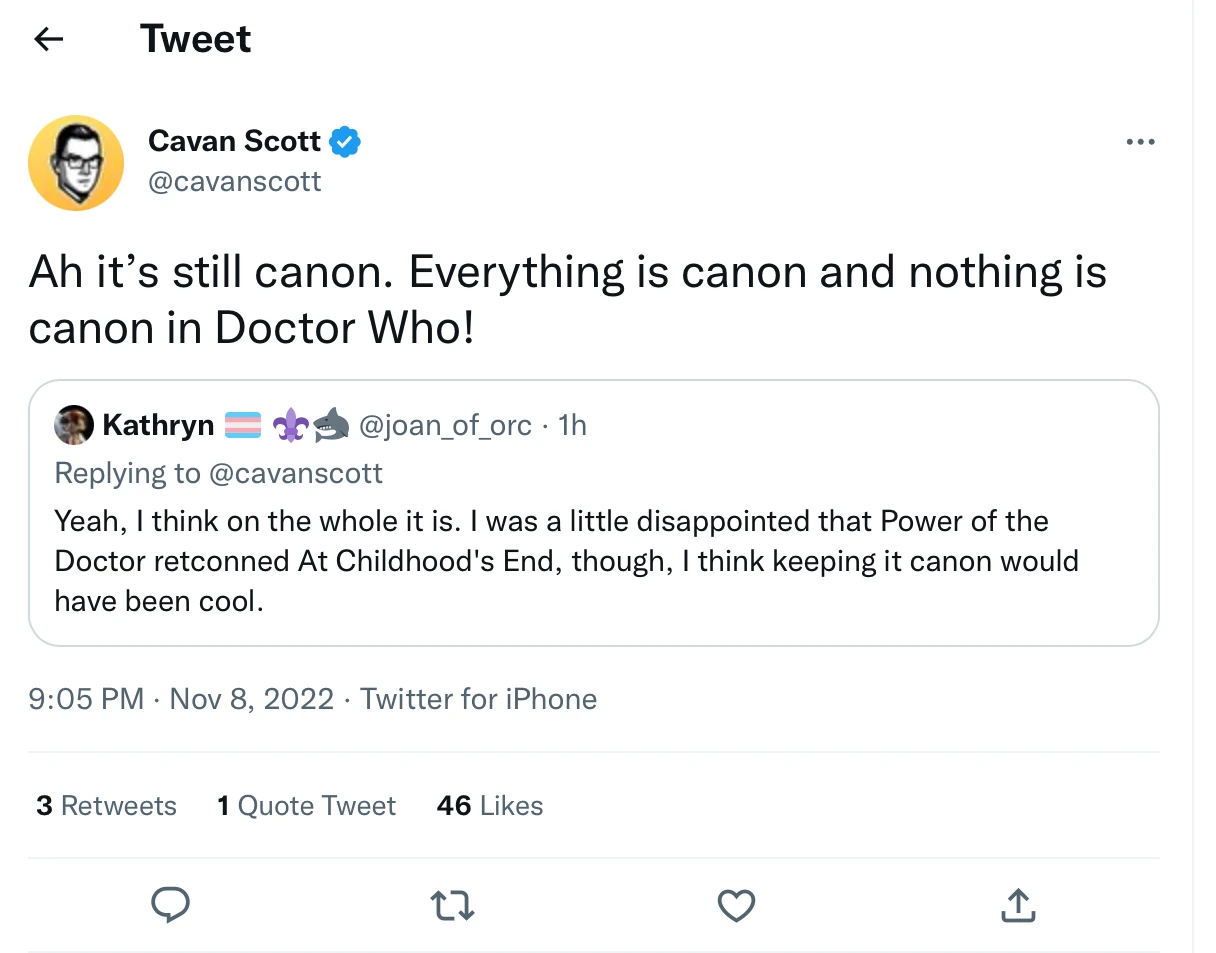Click the share upload icon
Screen dimensions: 1216x953
click(x=1017, y=906)
